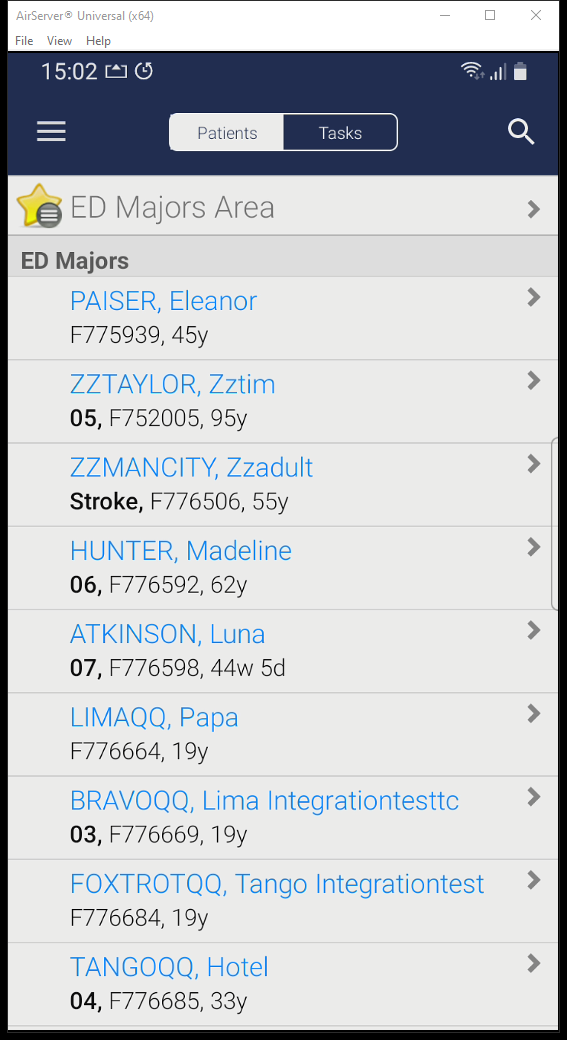This screenshot has width=567, height=1040.
Task: Click the patient list scrollbar handle
Action: [x=554, y=523]
